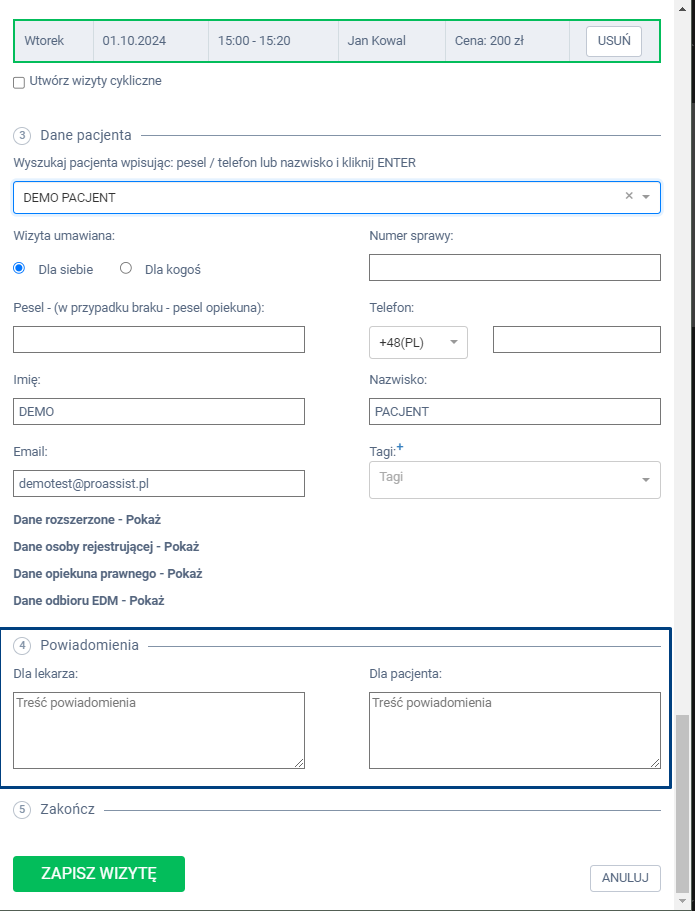Image resolution: width=695 pixels, height=911 pixels.
Task: Open the +48(PL) country code dropdown
Action: tap(417, 342)
